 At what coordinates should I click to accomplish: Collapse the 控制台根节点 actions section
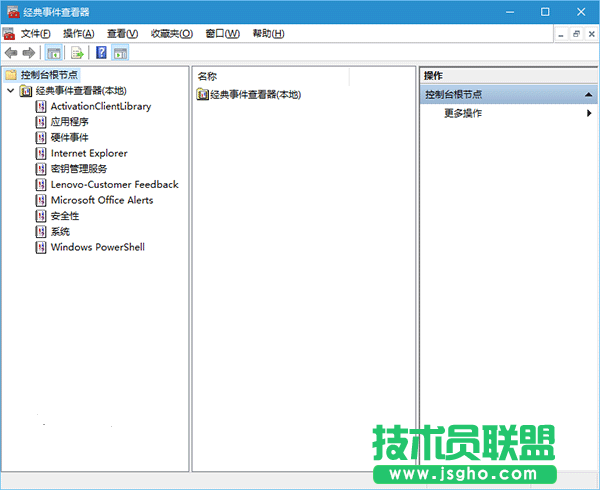point(590,95)
